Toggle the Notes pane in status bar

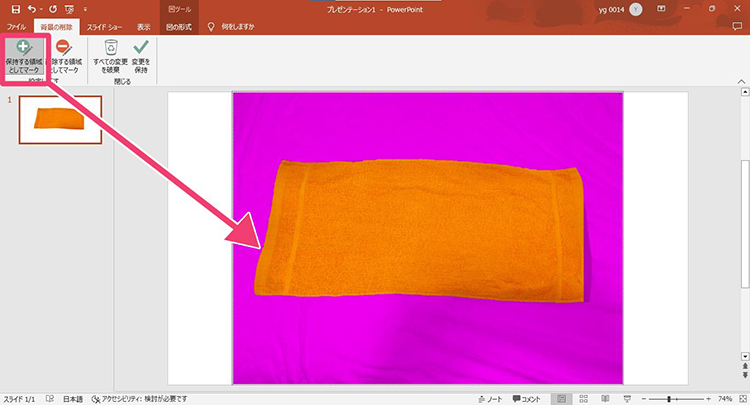(490, 397)
